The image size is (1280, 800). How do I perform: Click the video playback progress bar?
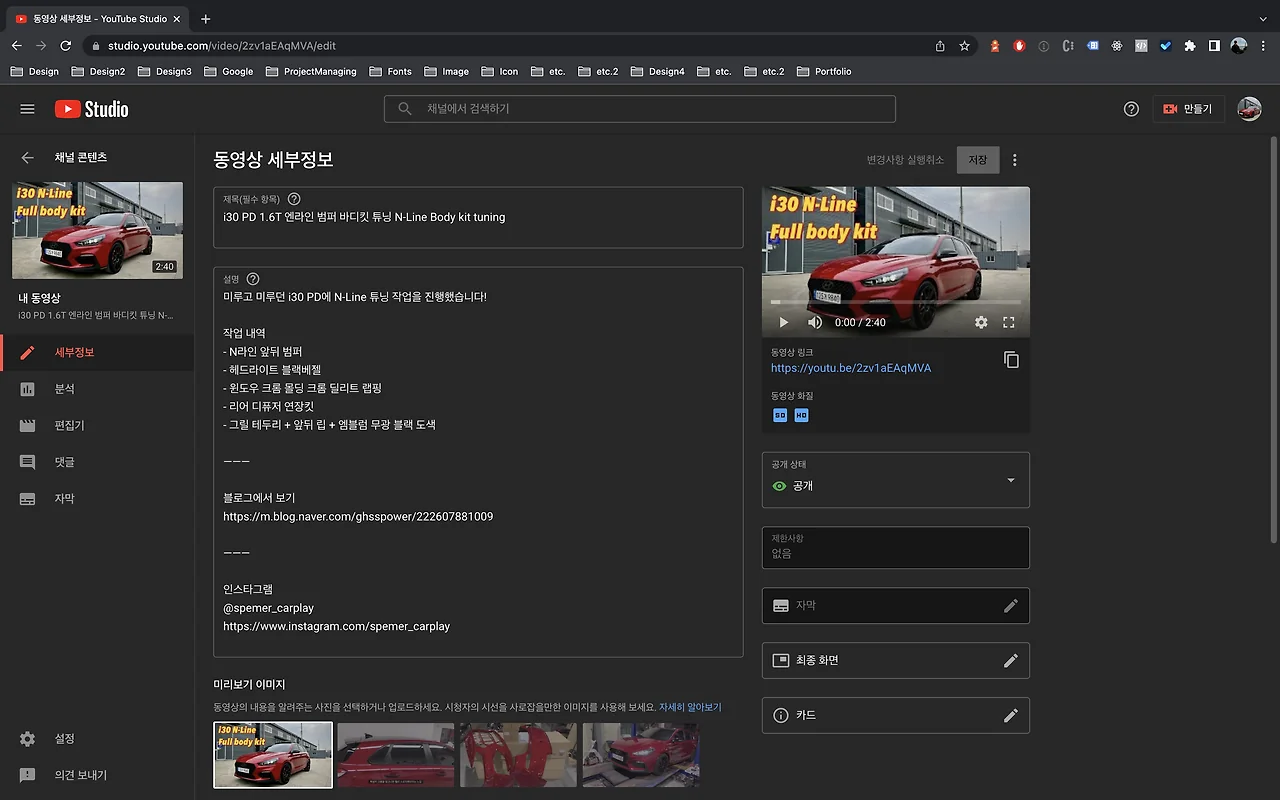click(895, 300)
